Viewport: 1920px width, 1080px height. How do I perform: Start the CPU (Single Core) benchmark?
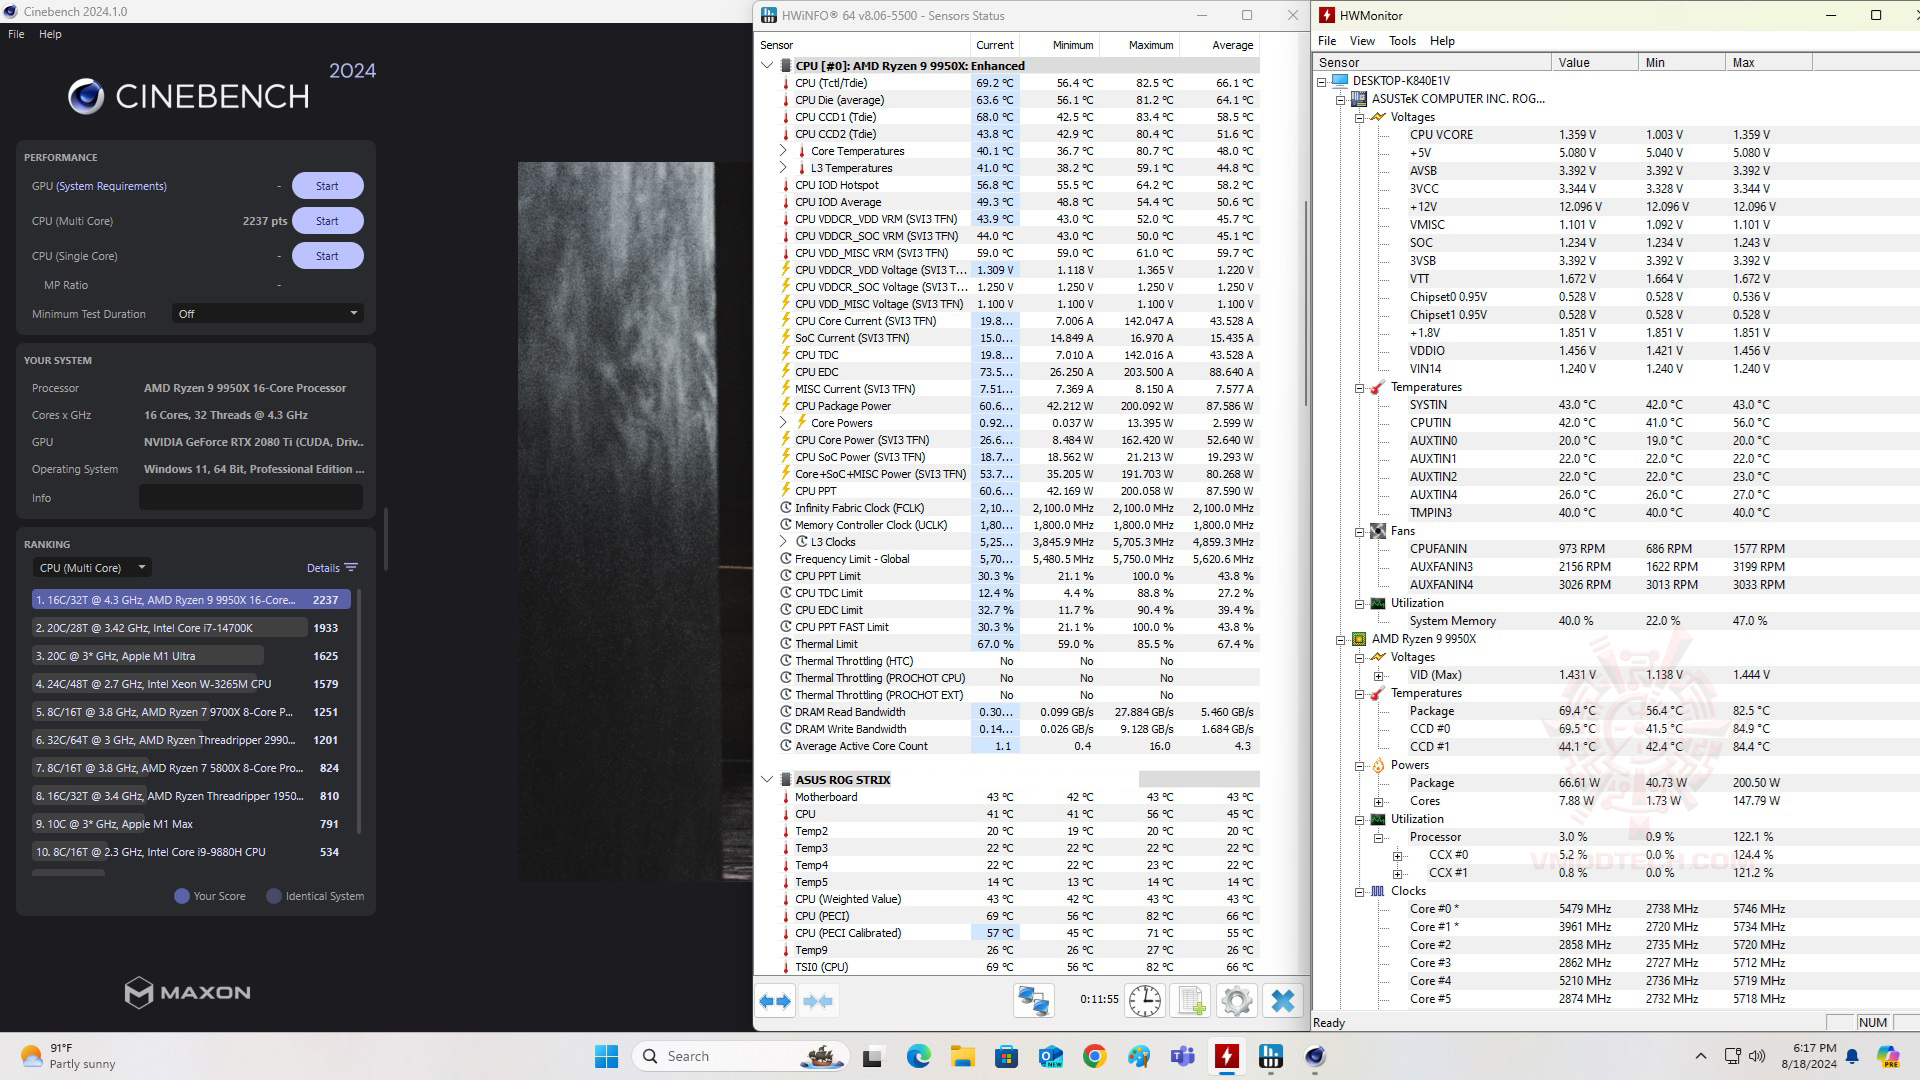click(x=327, y=256)
